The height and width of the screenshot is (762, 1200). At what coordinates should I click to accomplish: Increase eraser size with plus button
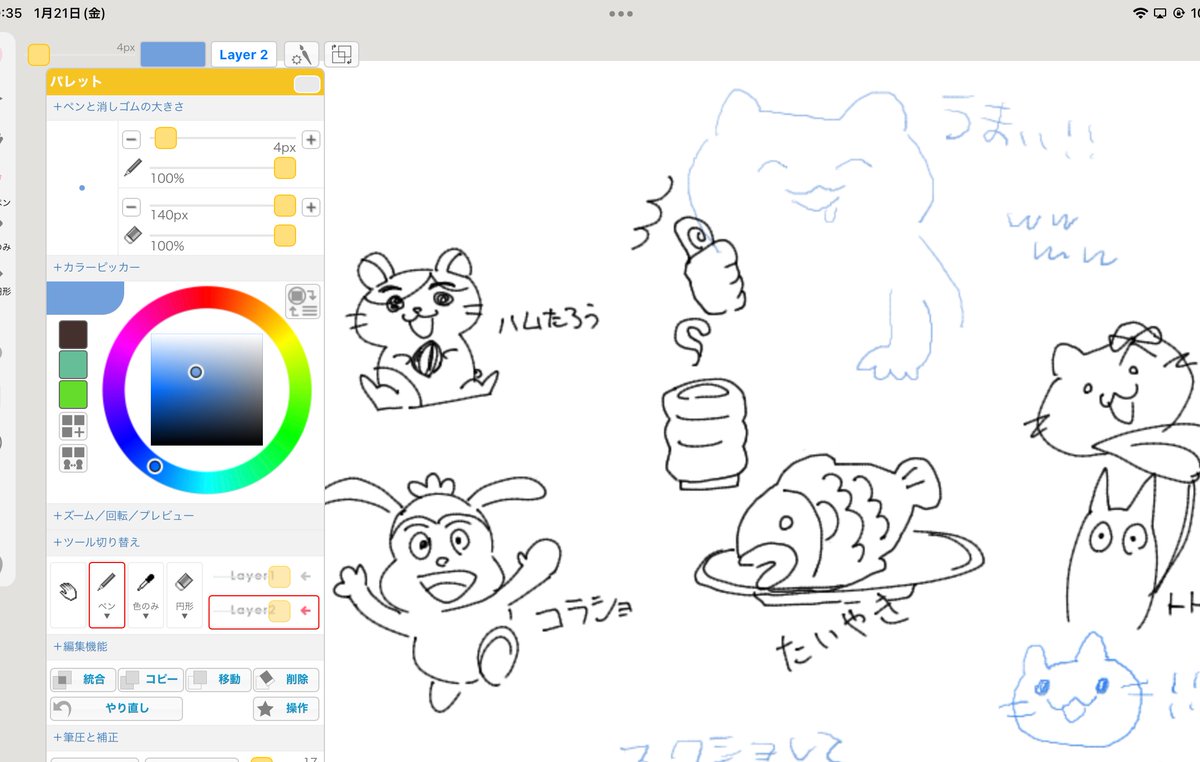pyautogui.click(x=311, y=207)
